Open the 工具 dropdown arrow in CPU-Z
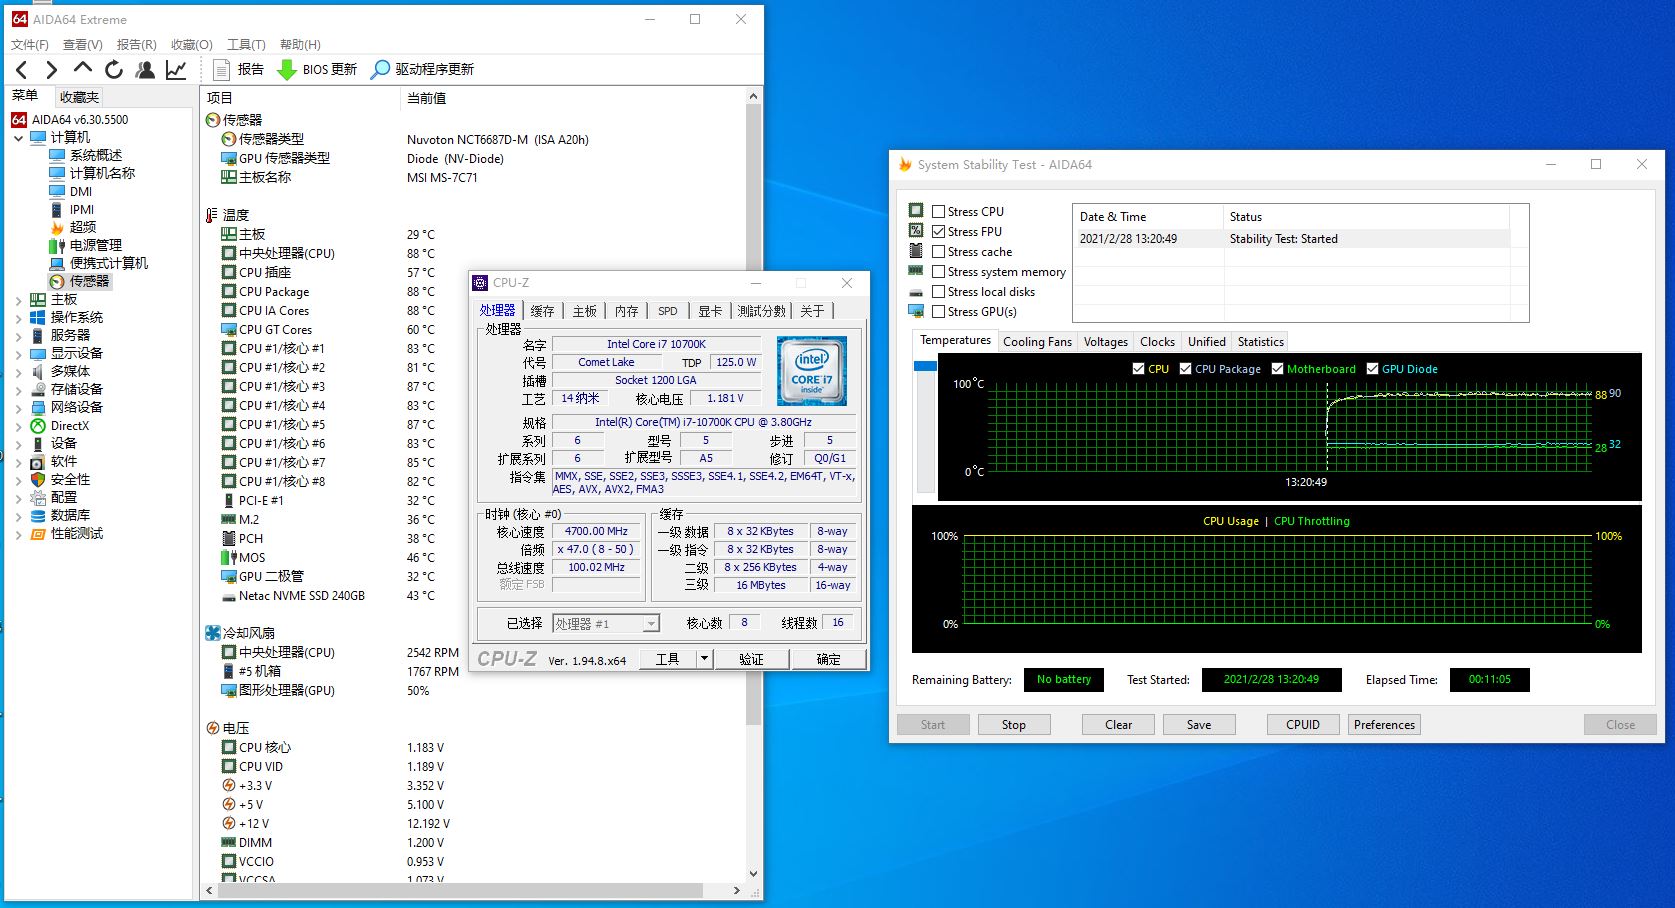 (x=704, y=659)
